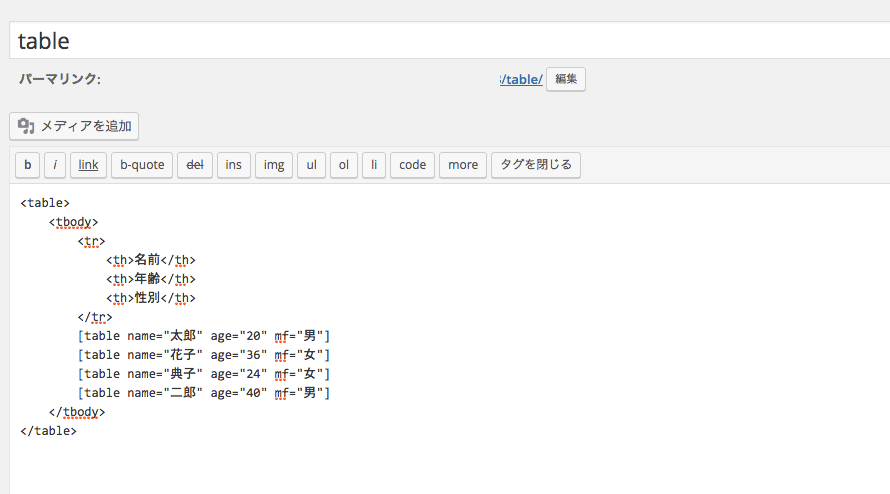Insert unordered list with ul button
This screenshot has height=494, width=890.
(x=312, y=165)
